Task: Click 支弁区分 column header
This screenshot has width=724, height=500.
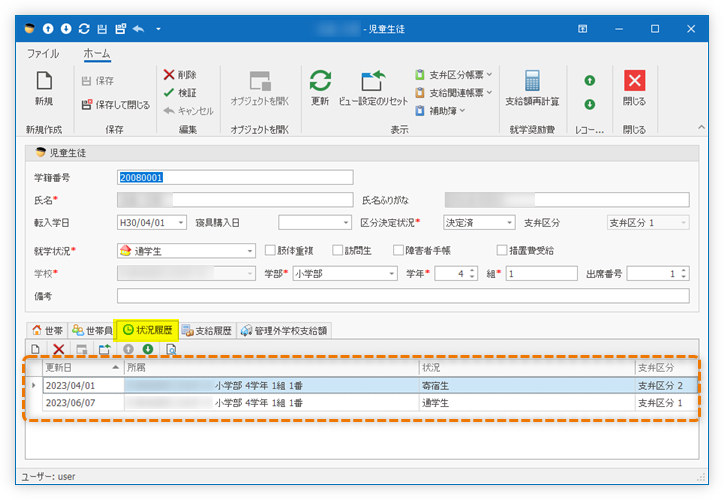Action: [x=666, y=367]
